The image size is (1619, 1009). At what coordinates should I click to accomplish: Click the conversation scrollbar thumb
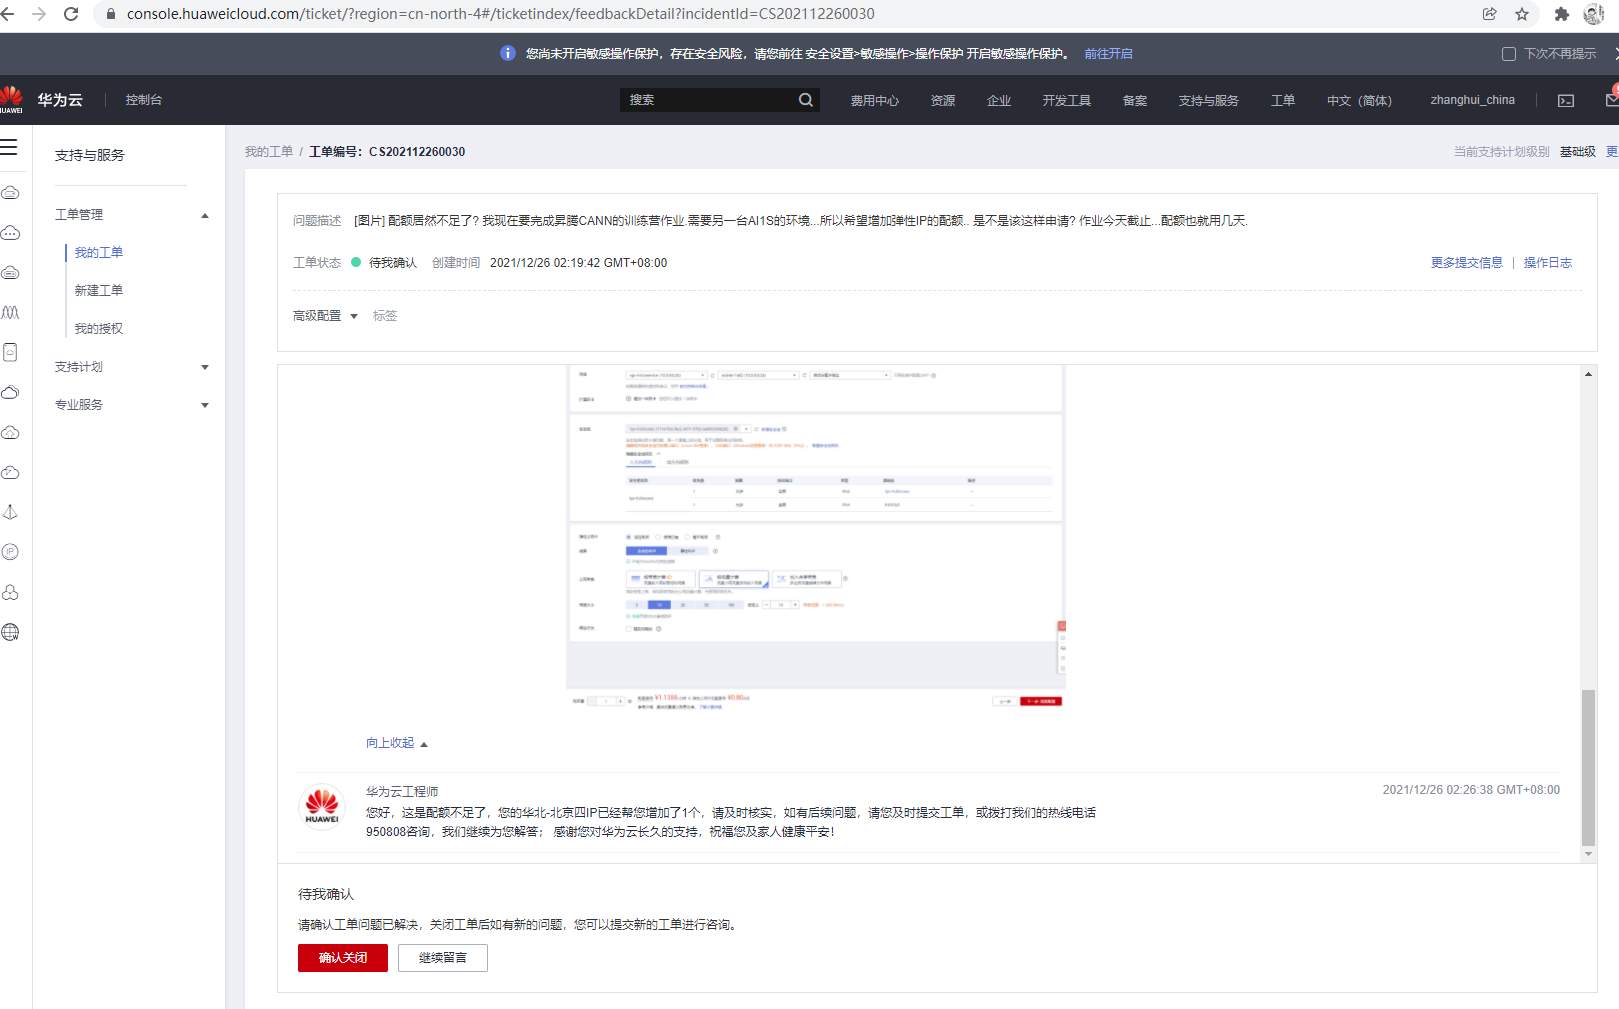tap(1588, 768)
